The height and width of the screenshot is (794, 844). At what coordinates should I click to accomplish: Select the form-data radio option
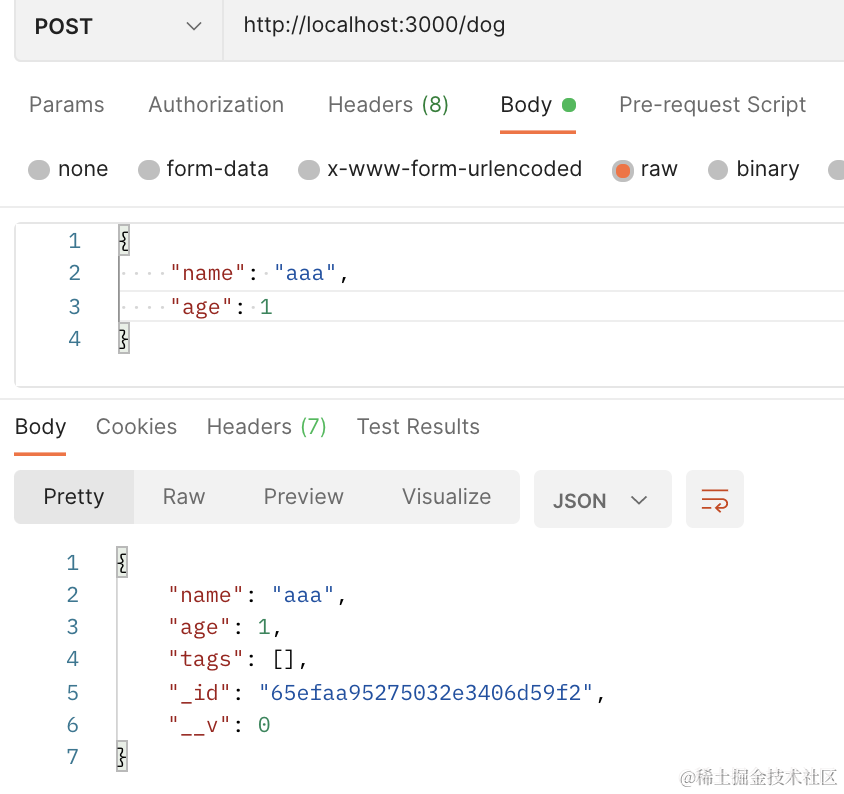click(x=149, y=170)
